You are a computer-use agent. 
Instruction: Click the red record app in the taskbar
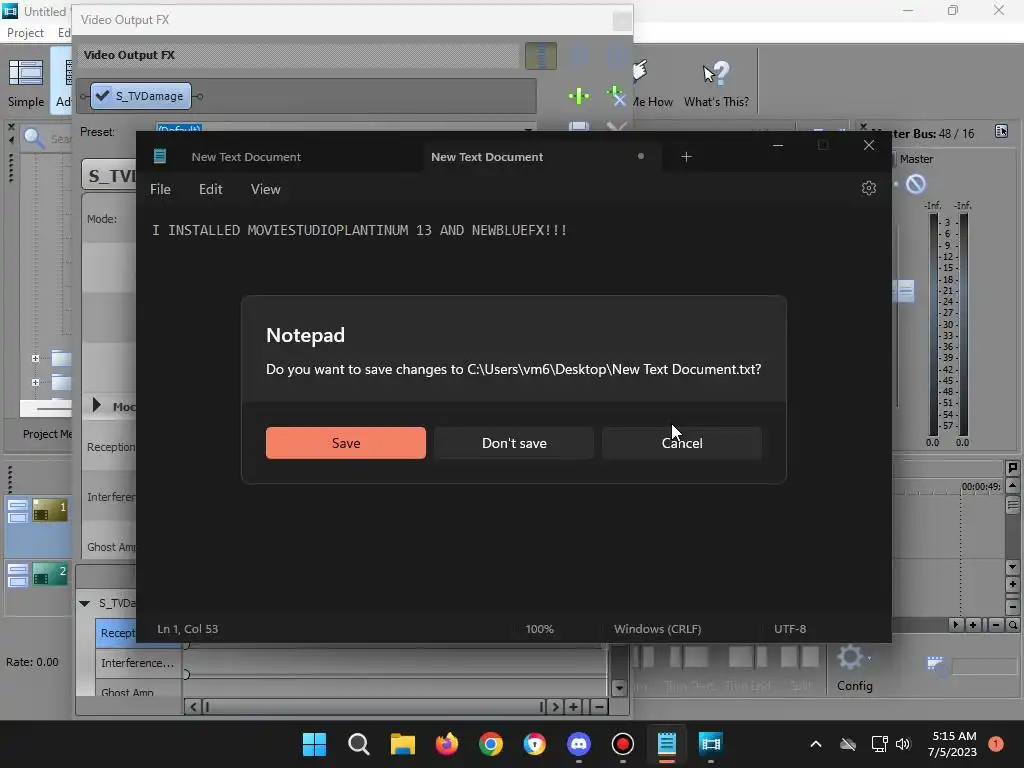pos(622,744)
